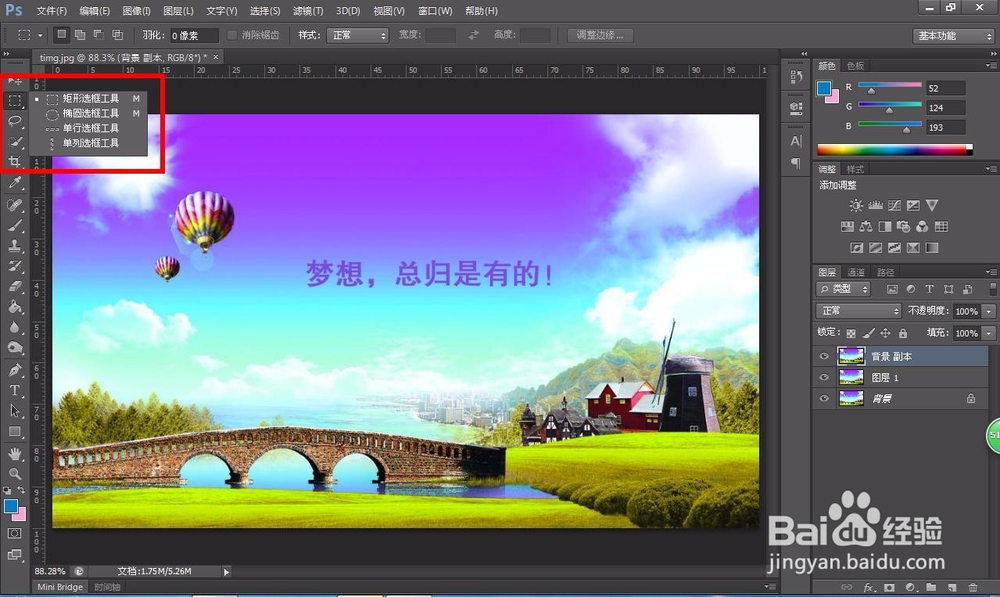Expand the status bar info arrow
Viewport: 1000px width, 597px height.
(x=226, y=572)
